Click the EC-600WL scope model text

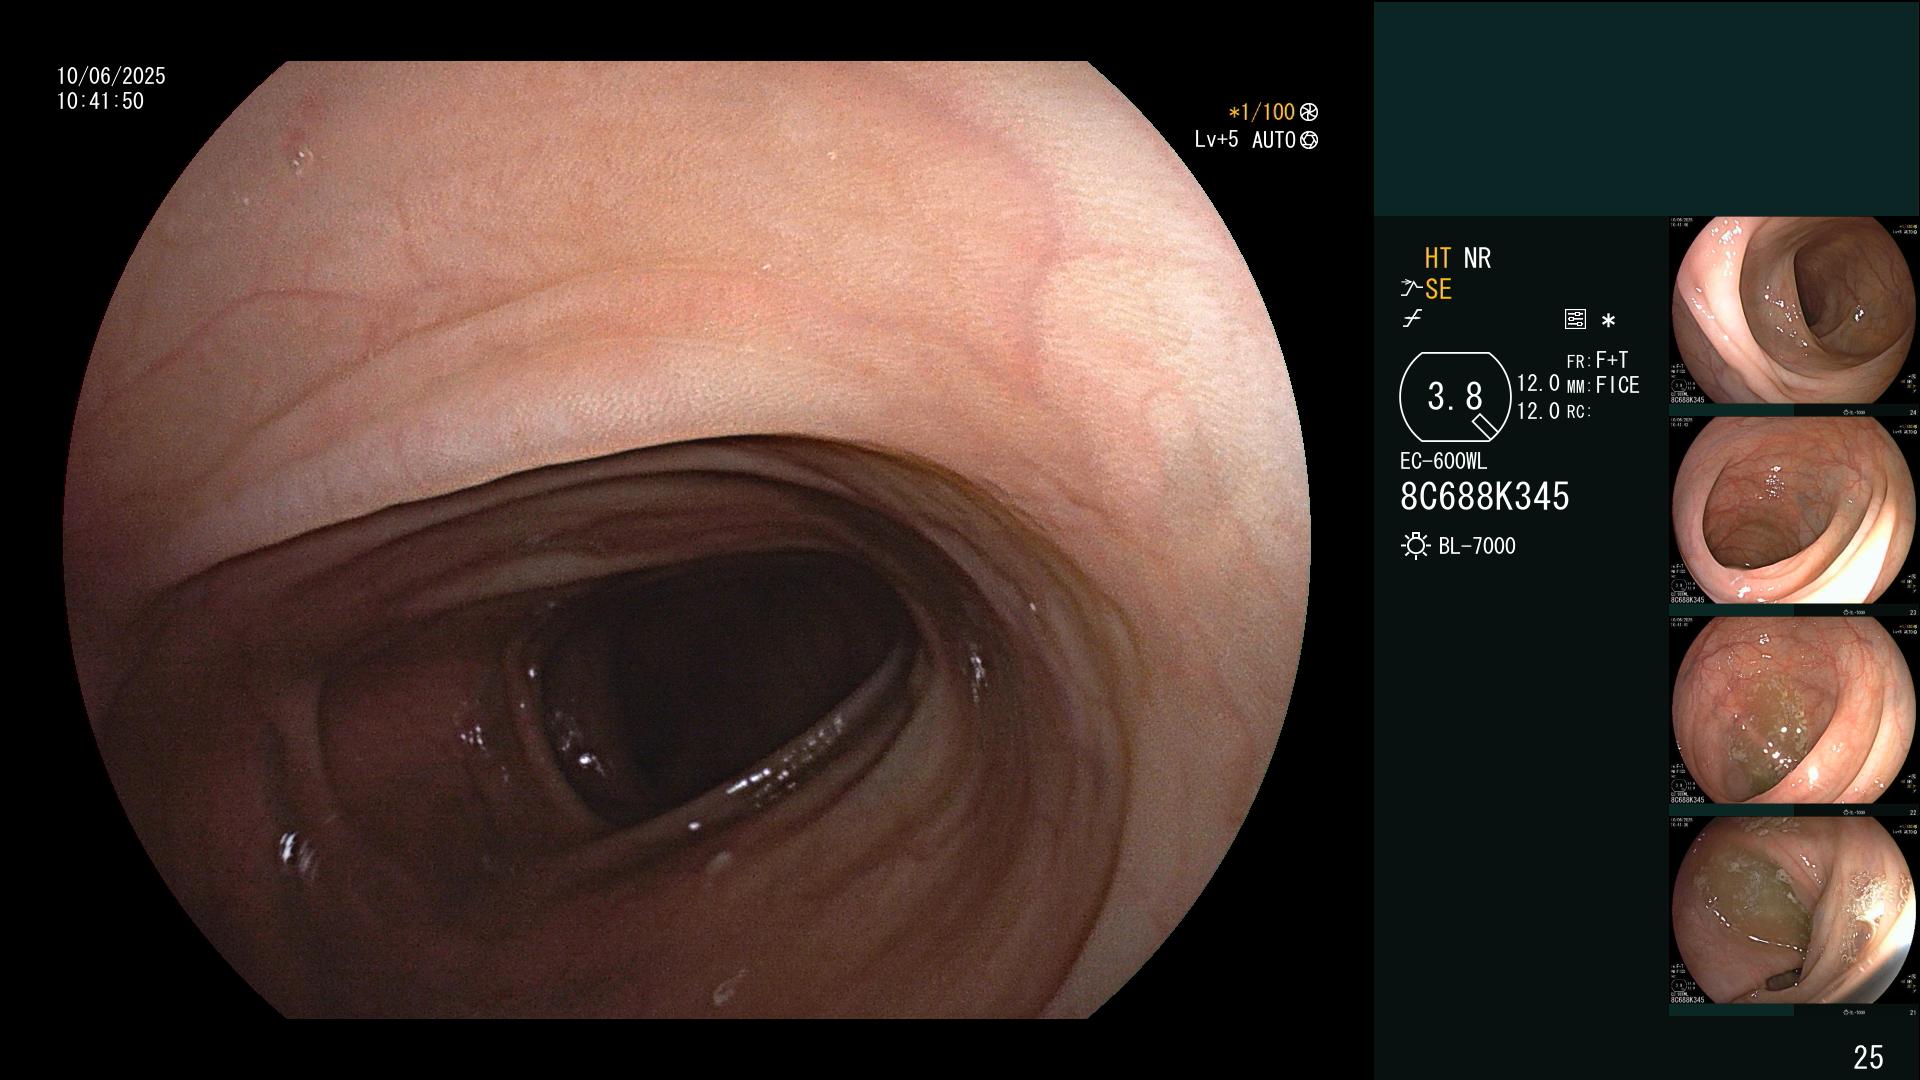(x=1443, y=462)
